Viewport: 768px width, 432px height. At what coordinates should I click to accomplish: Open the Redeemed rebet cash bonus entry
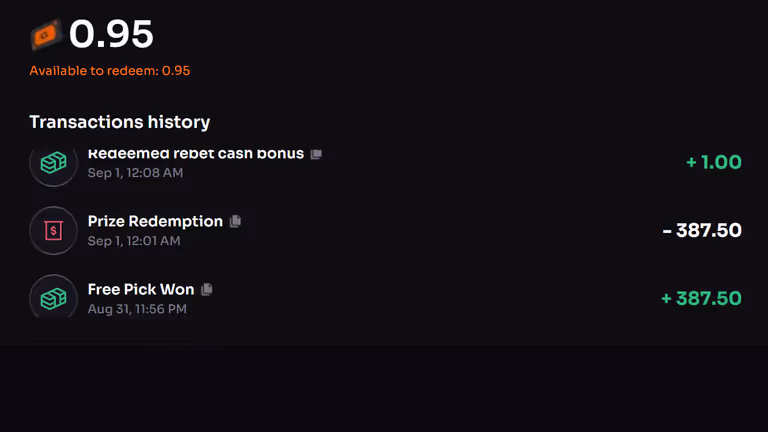[195, 155]
